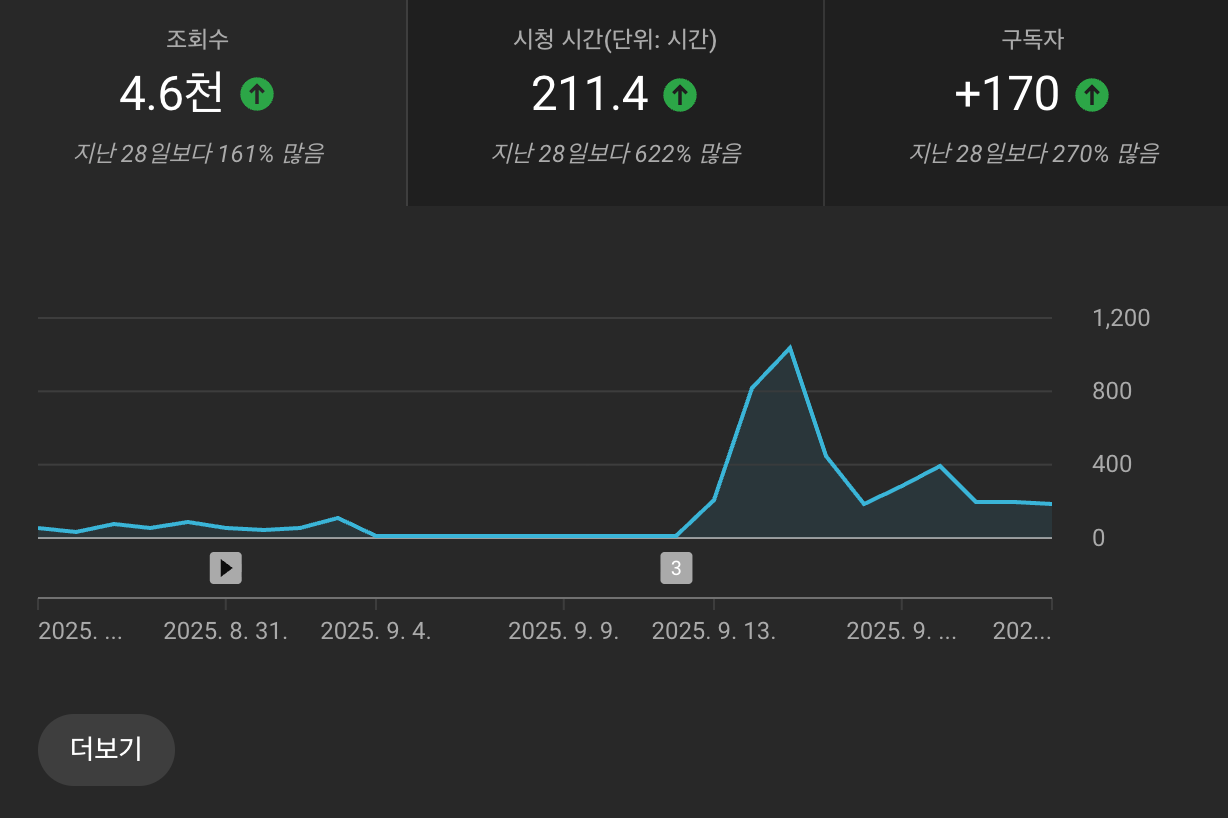Click the "지난 28일보다 270% 많음" text
This screenshot has height=818, width=1228.
(x=1033, y=154)
